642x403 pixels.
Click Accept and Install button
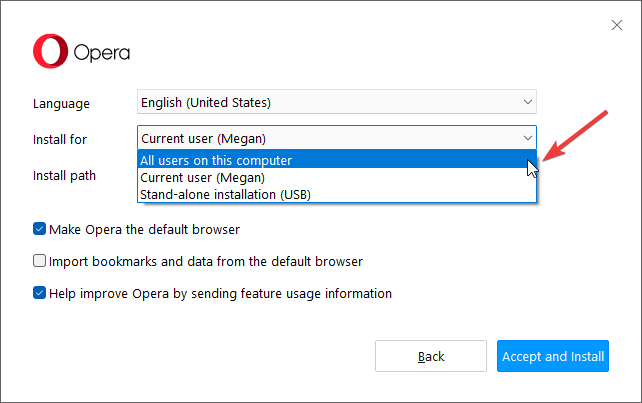pos(553,356)
